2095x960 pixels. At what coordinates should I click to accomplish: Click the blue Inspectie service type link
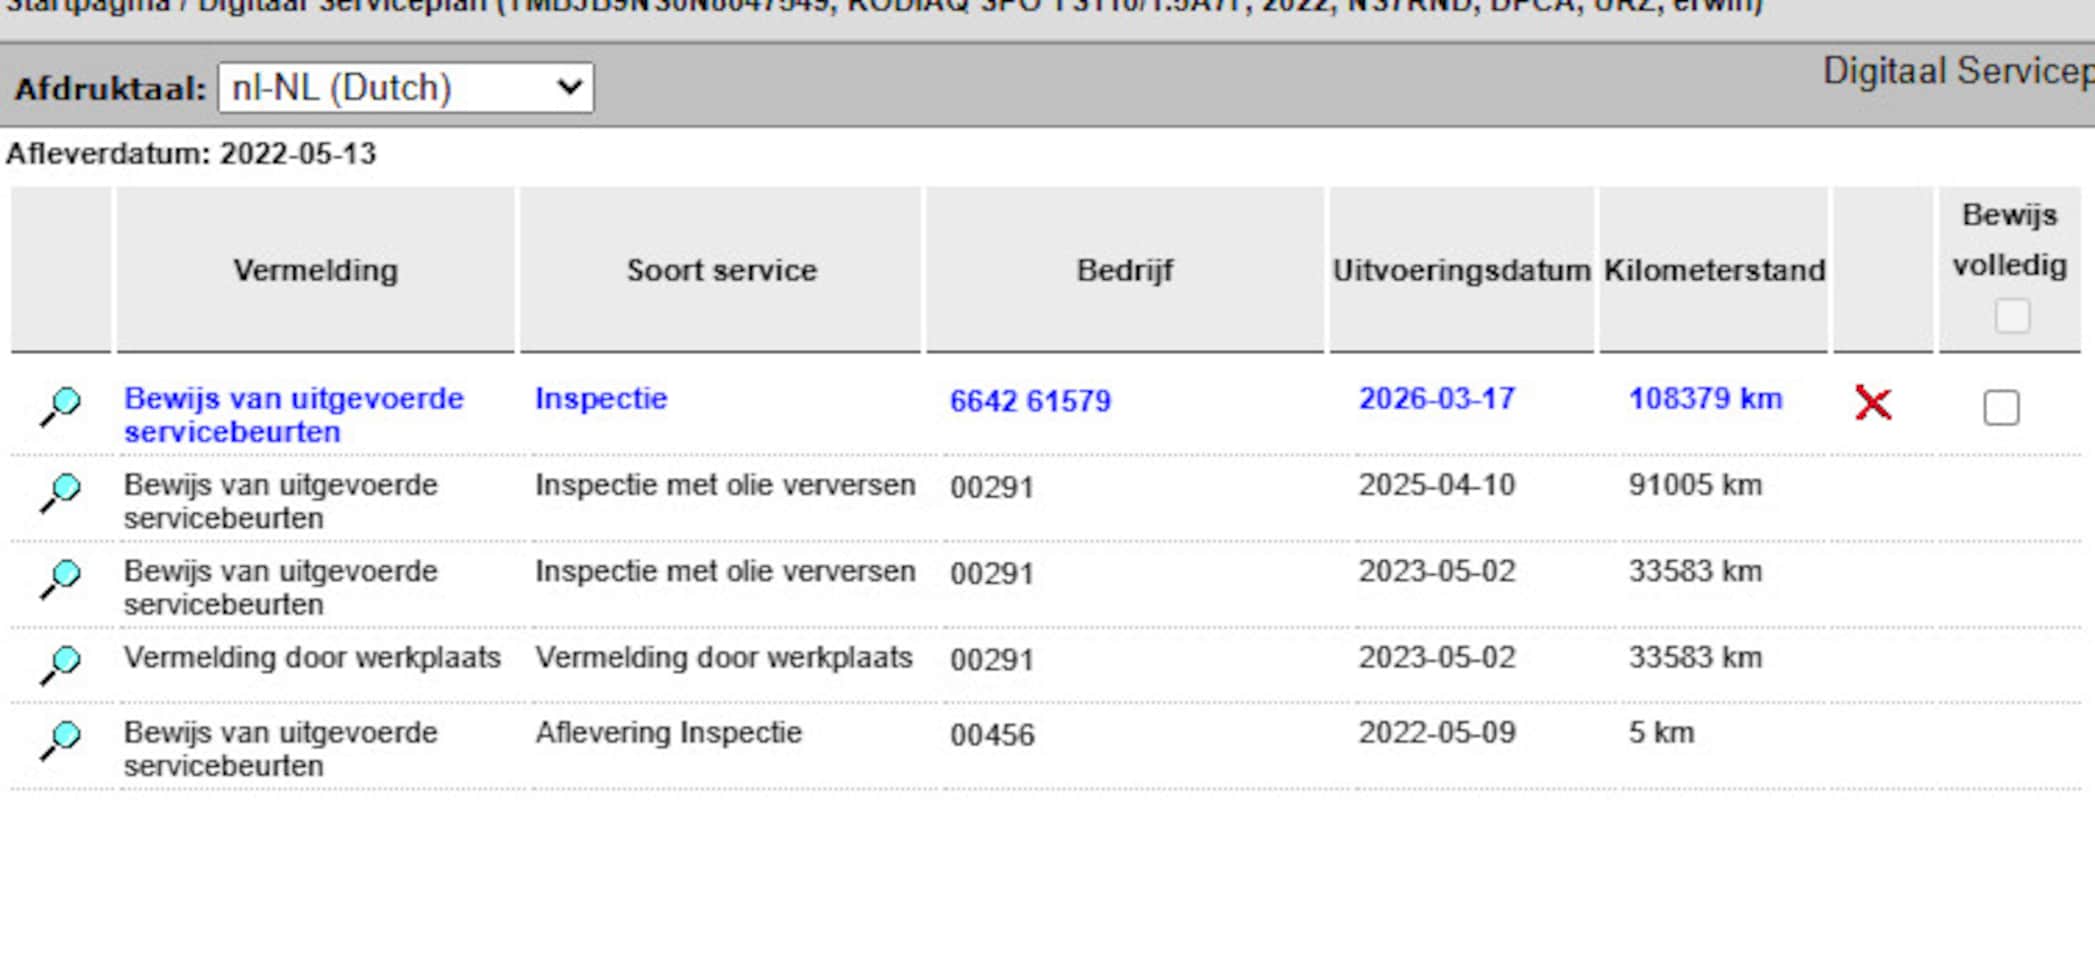[600, 398]
